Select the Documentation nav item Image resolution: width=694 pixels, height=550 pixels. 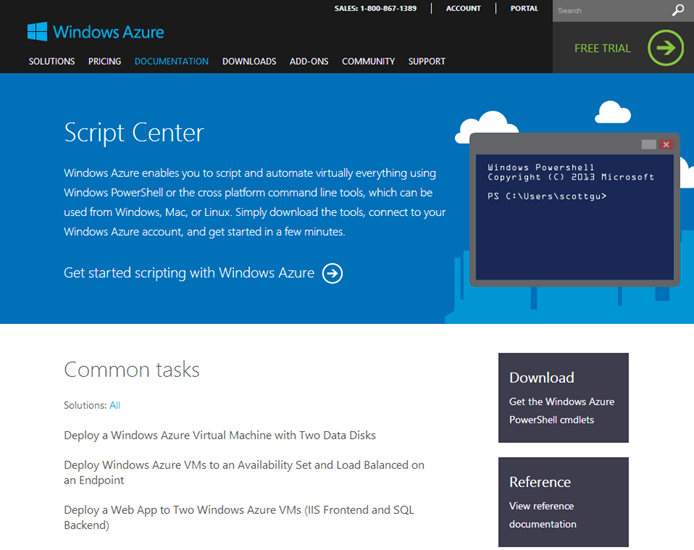click(171, 62)
